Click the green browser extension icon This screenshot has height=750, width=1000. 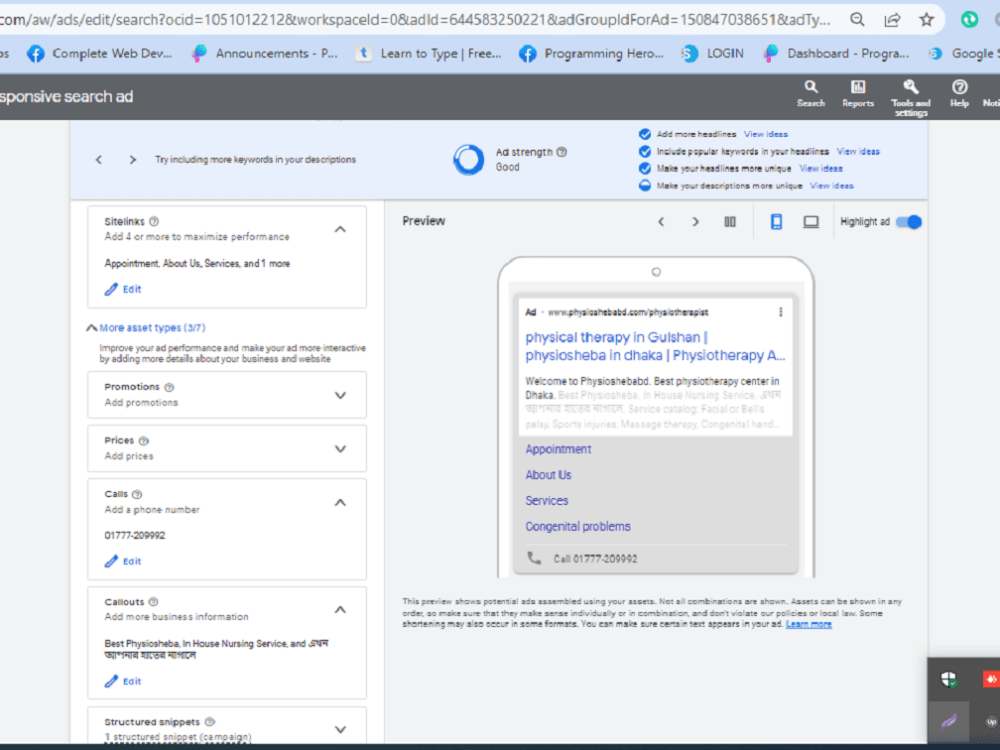tap(969, 20)
